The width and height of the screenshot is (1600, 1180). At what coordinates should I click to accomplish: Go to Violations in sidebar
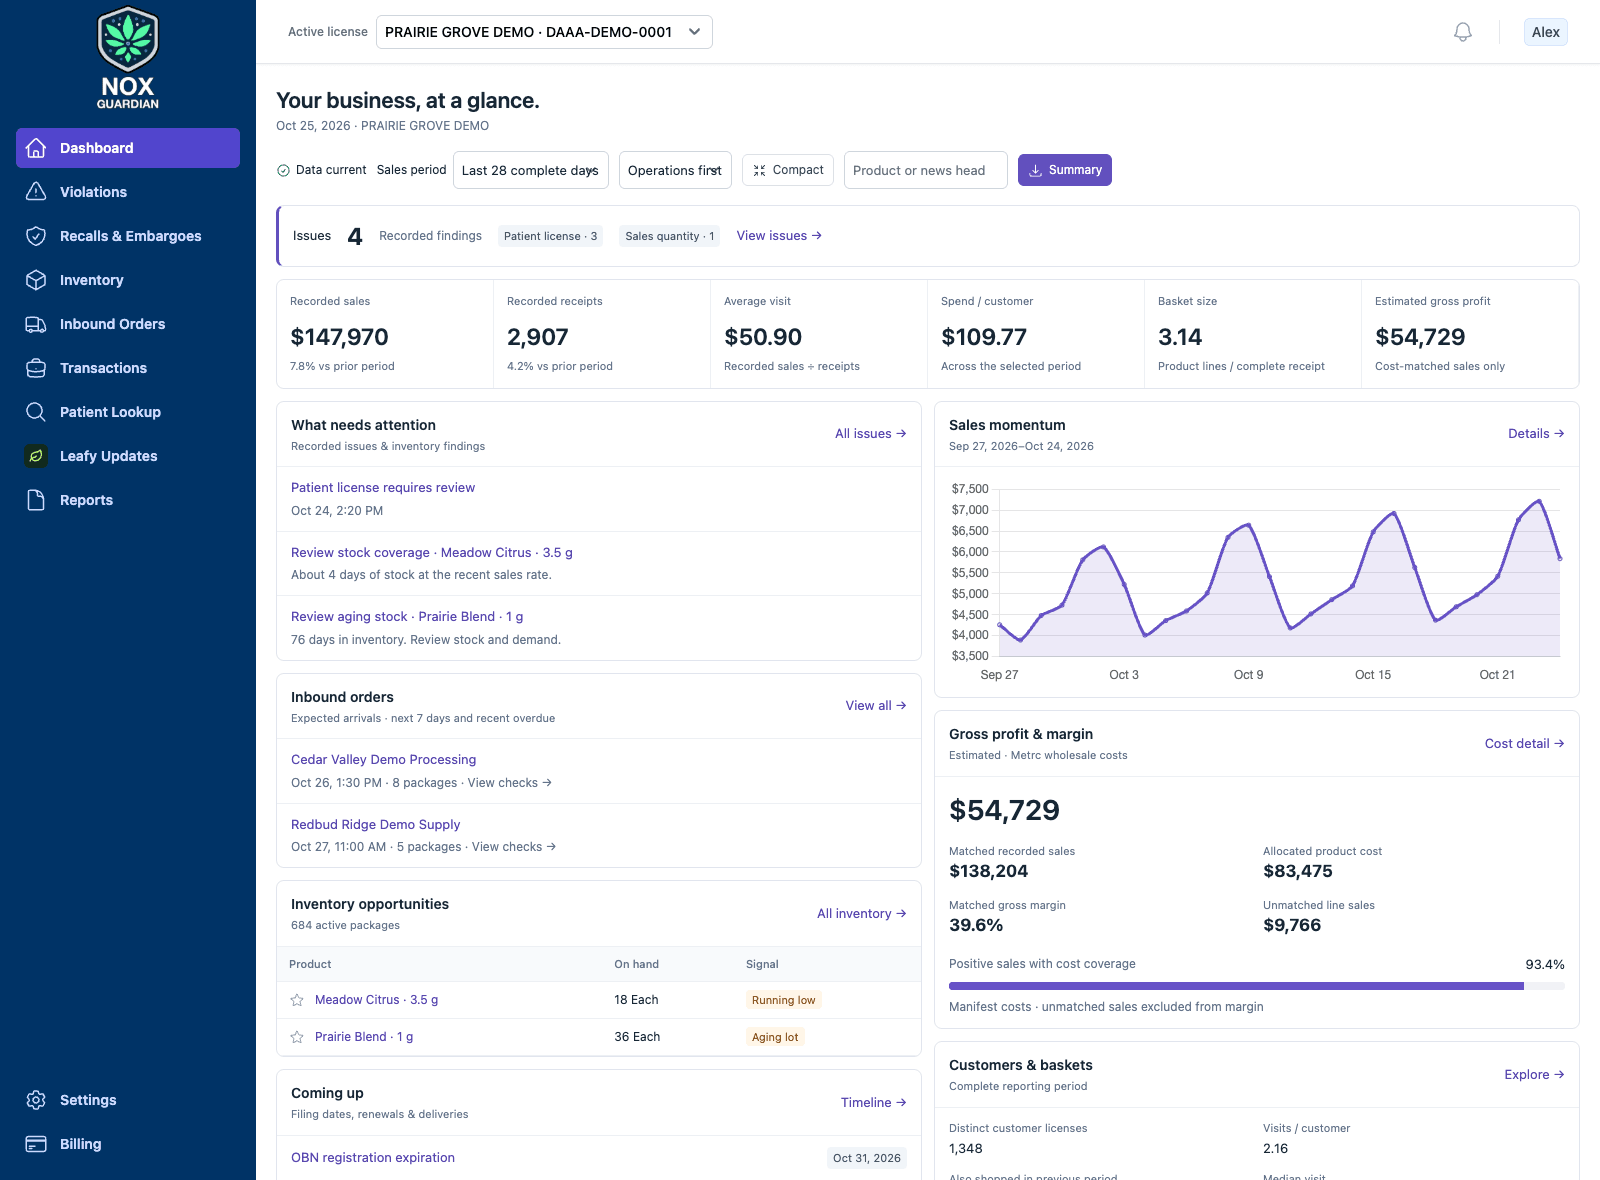pyautogui.click(x=128, y=192)
